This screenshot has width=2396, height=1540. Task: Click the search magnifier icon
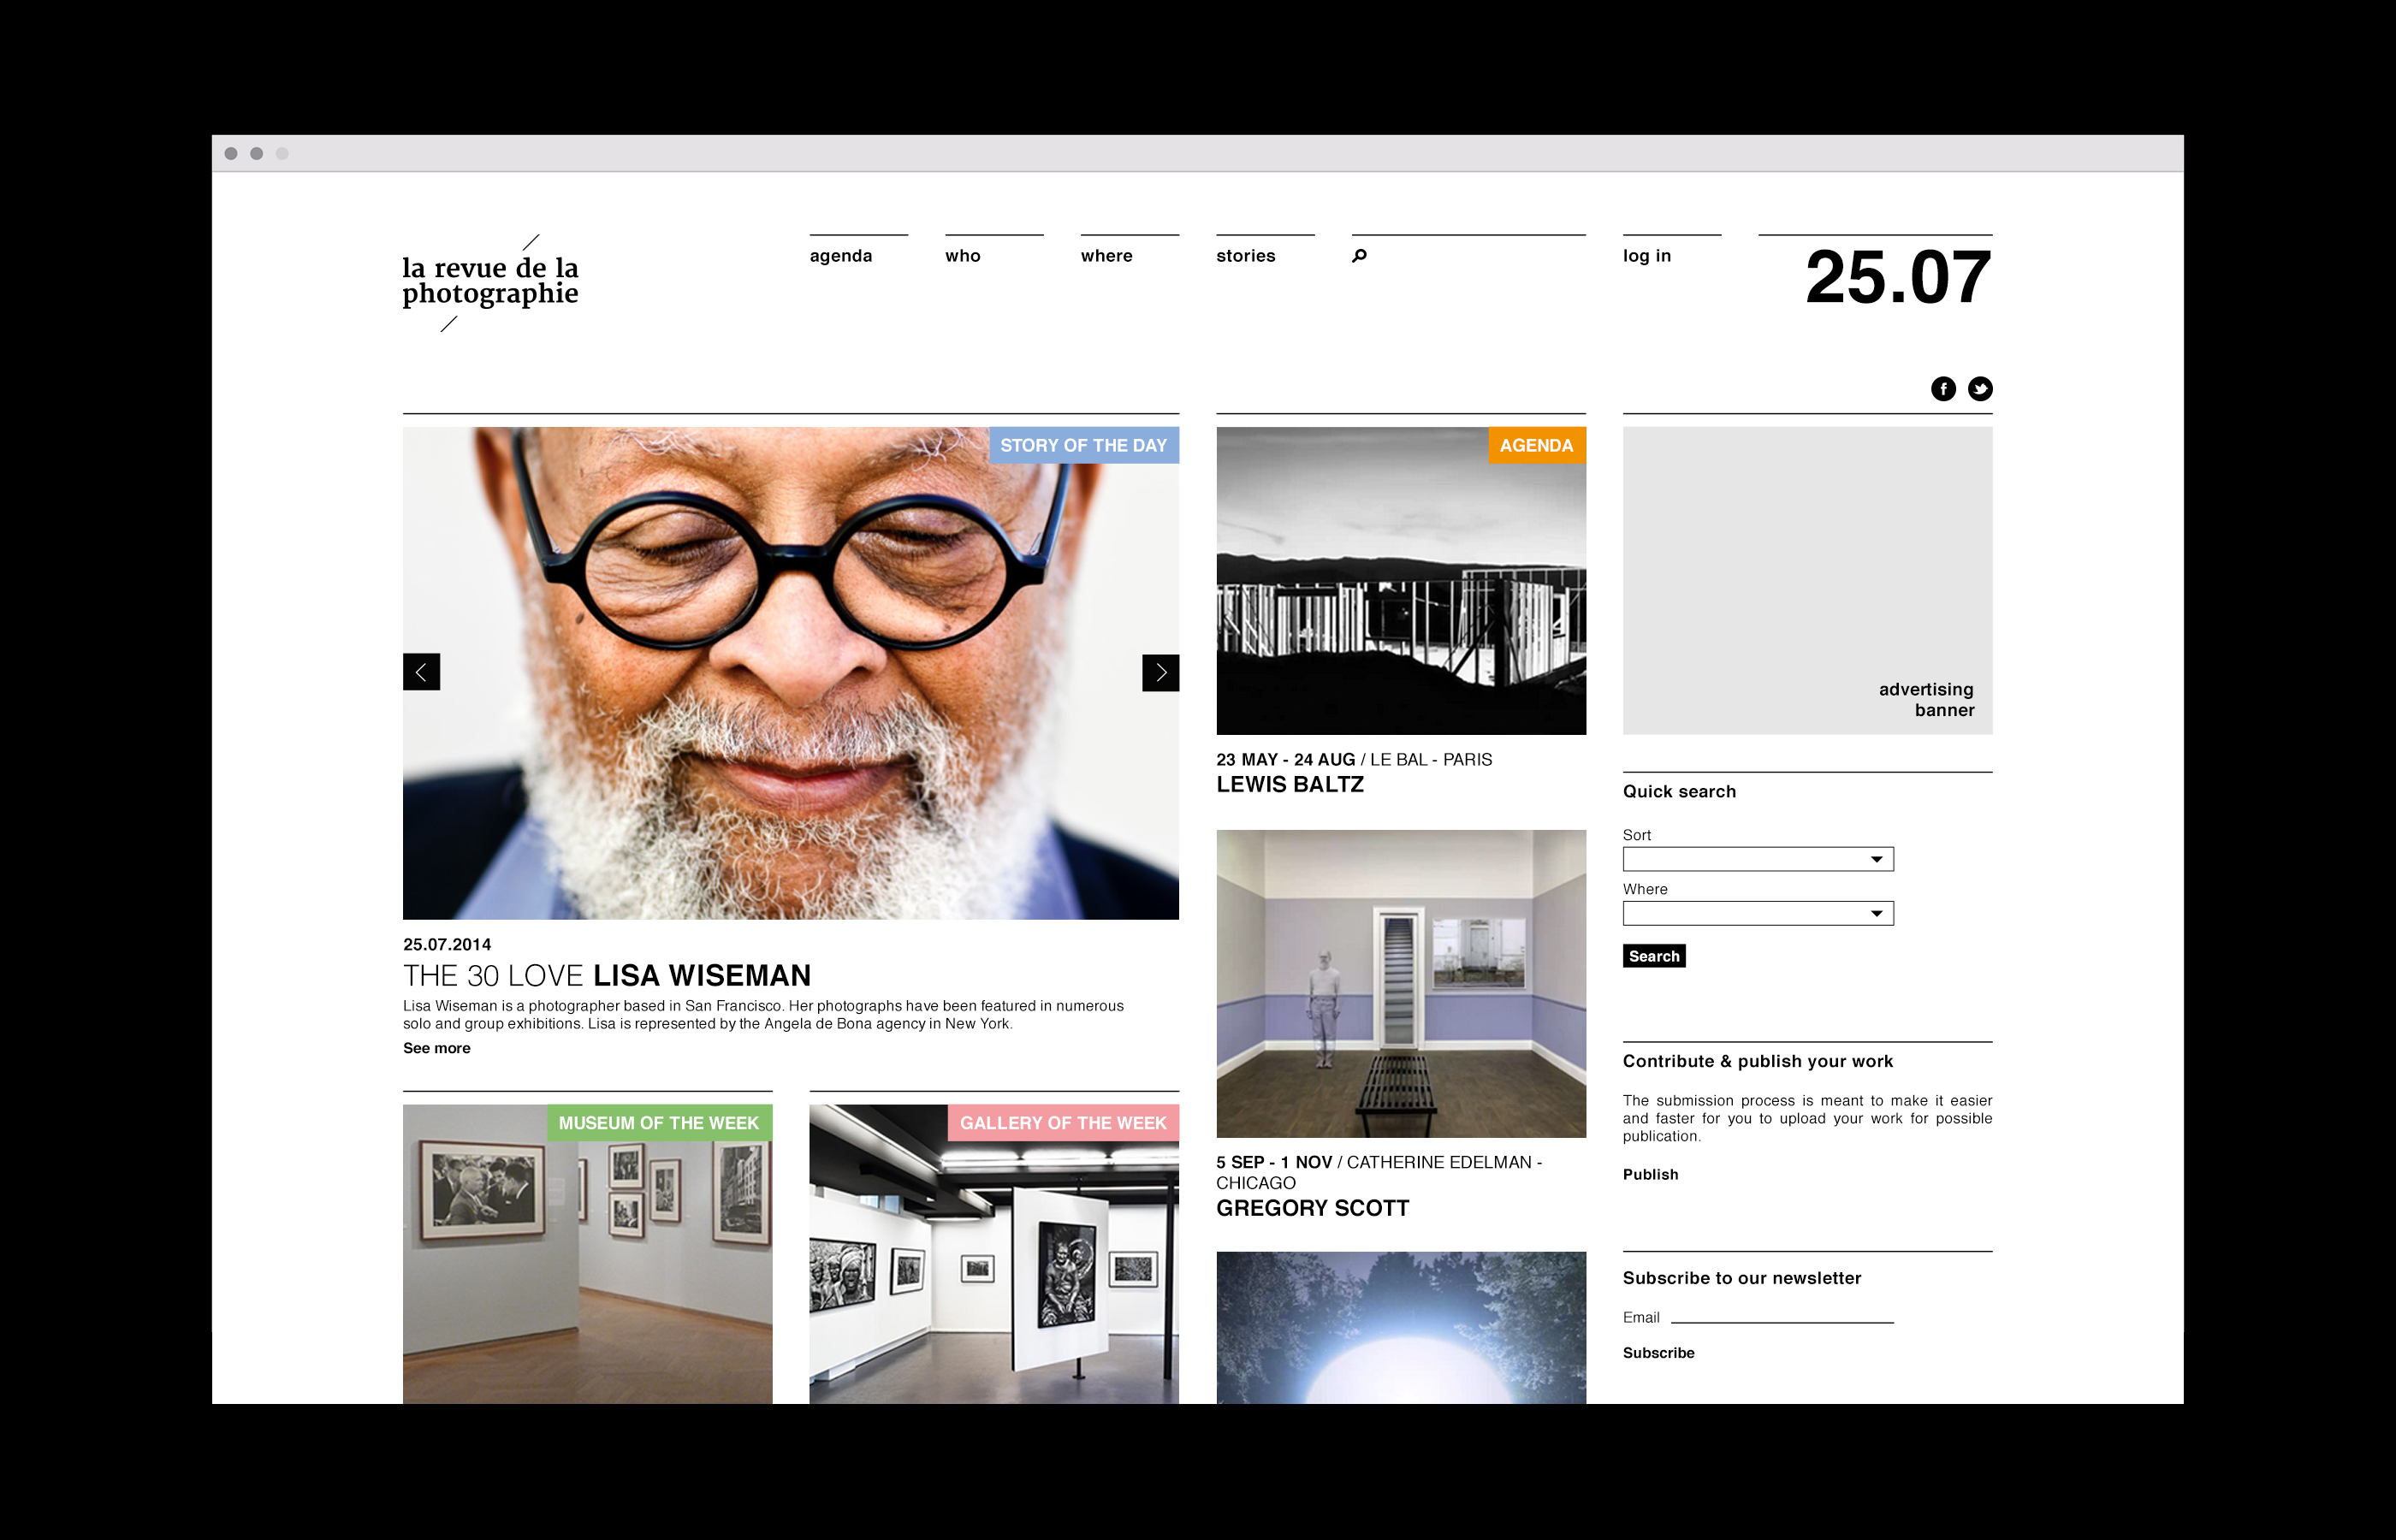1359,256
